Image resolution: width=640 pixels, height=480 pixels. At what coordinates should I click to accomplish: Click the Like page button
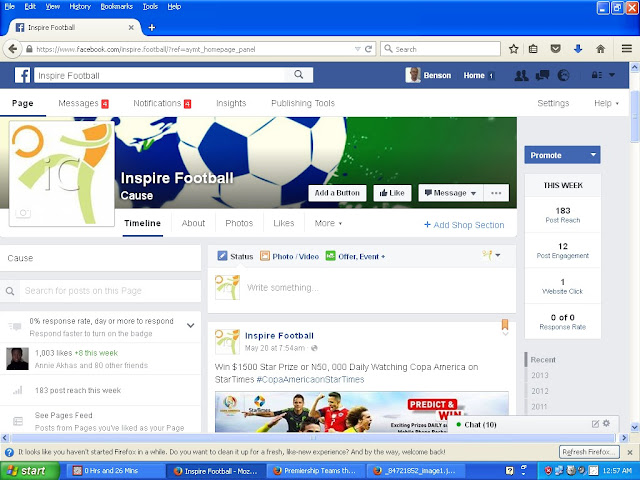coord(392,193)
